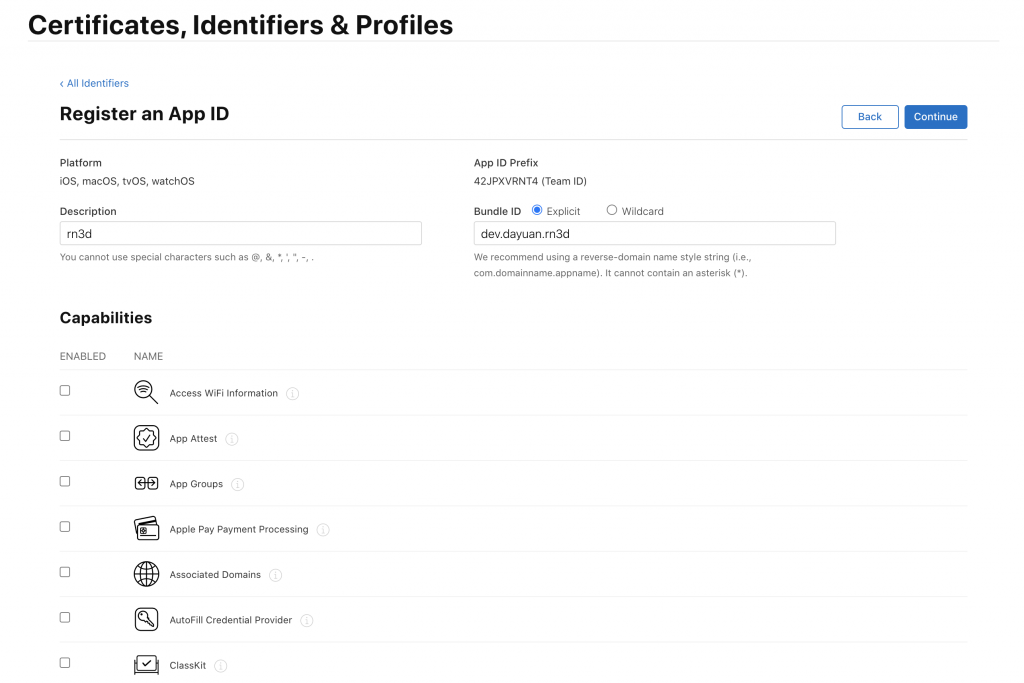Go back to All Identifiers

95,83
